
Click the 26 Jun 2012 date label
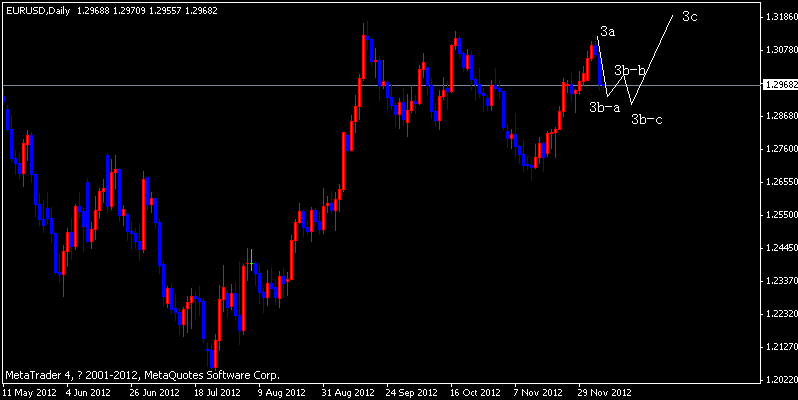pos(154,393)
